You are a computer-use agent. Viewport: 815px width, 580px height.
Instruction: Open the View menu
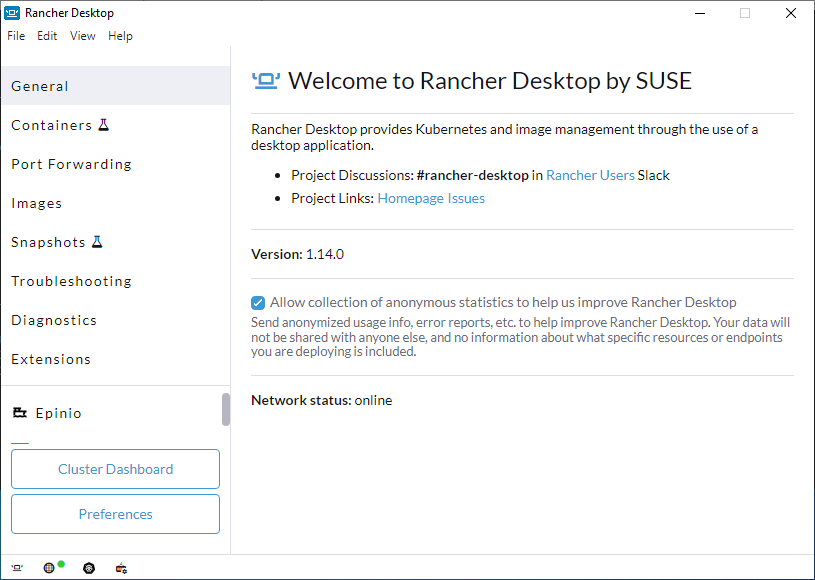83,36
